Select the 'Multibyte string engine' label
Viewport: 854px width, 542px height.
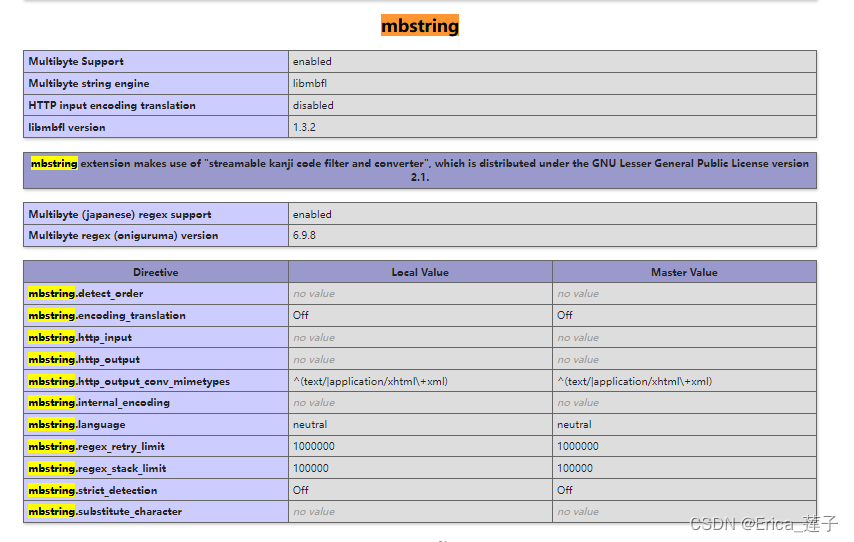pos(89,83)
